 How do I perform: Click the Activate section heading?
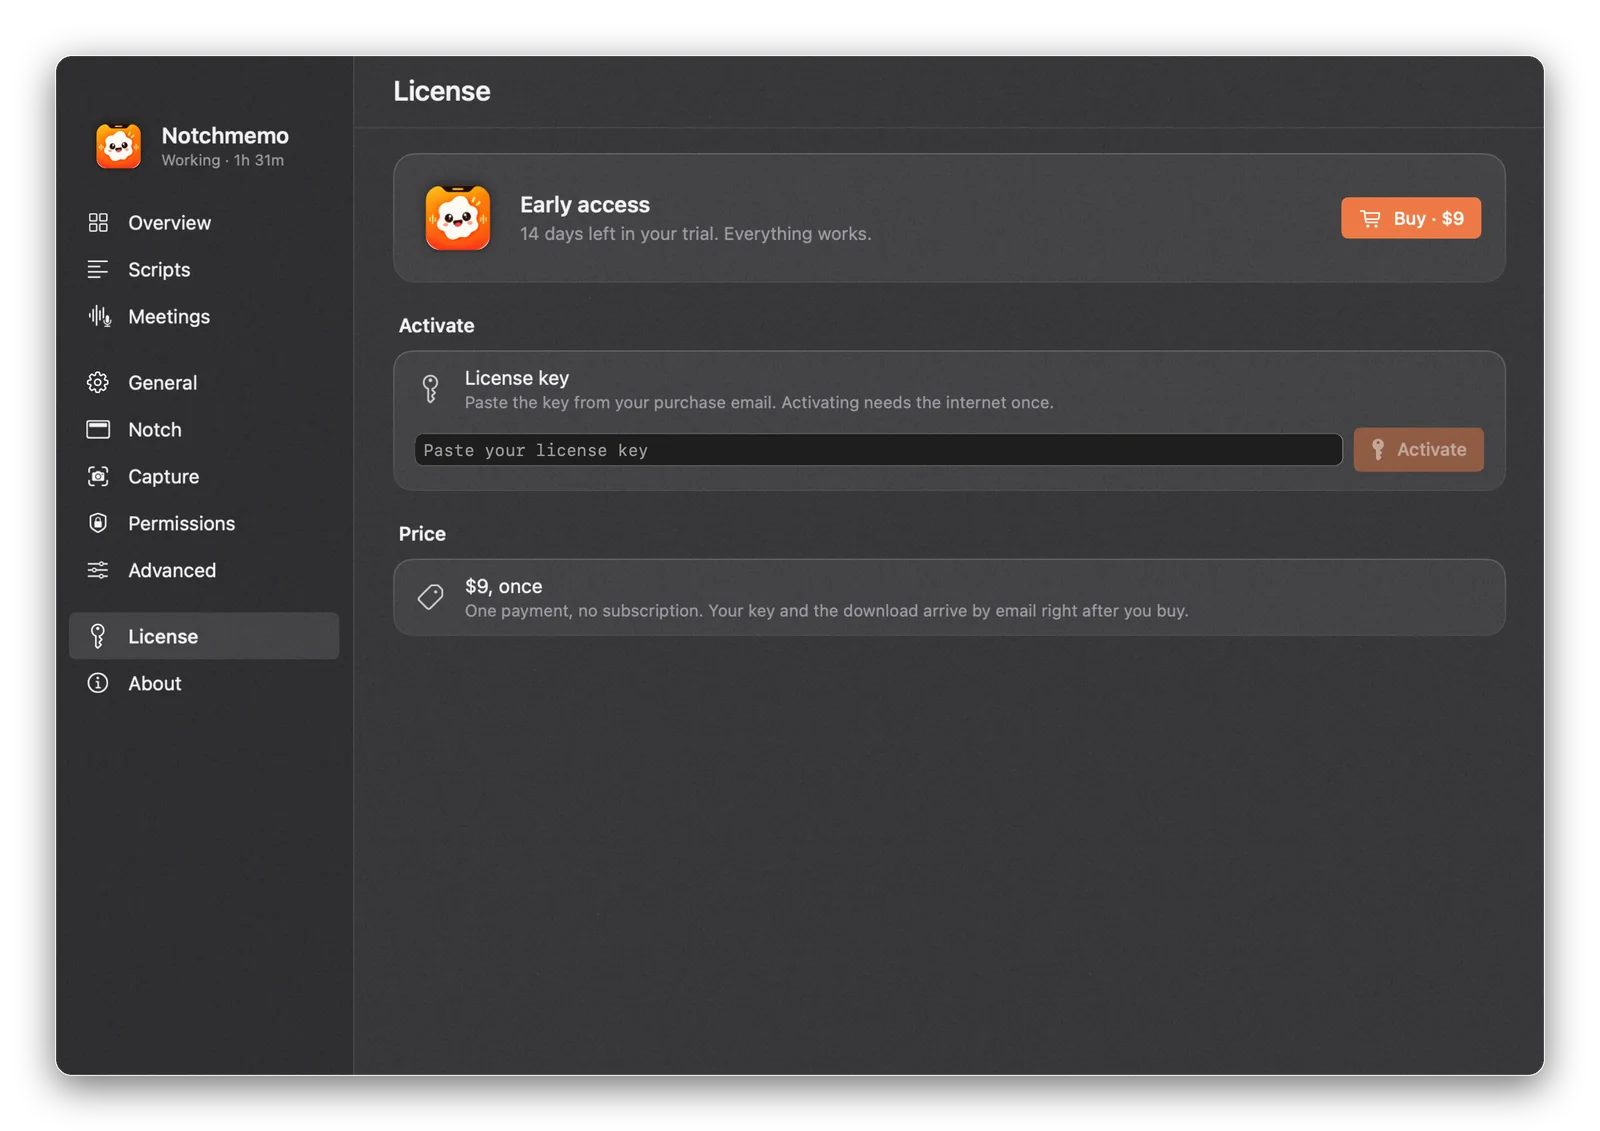[437, 325]
